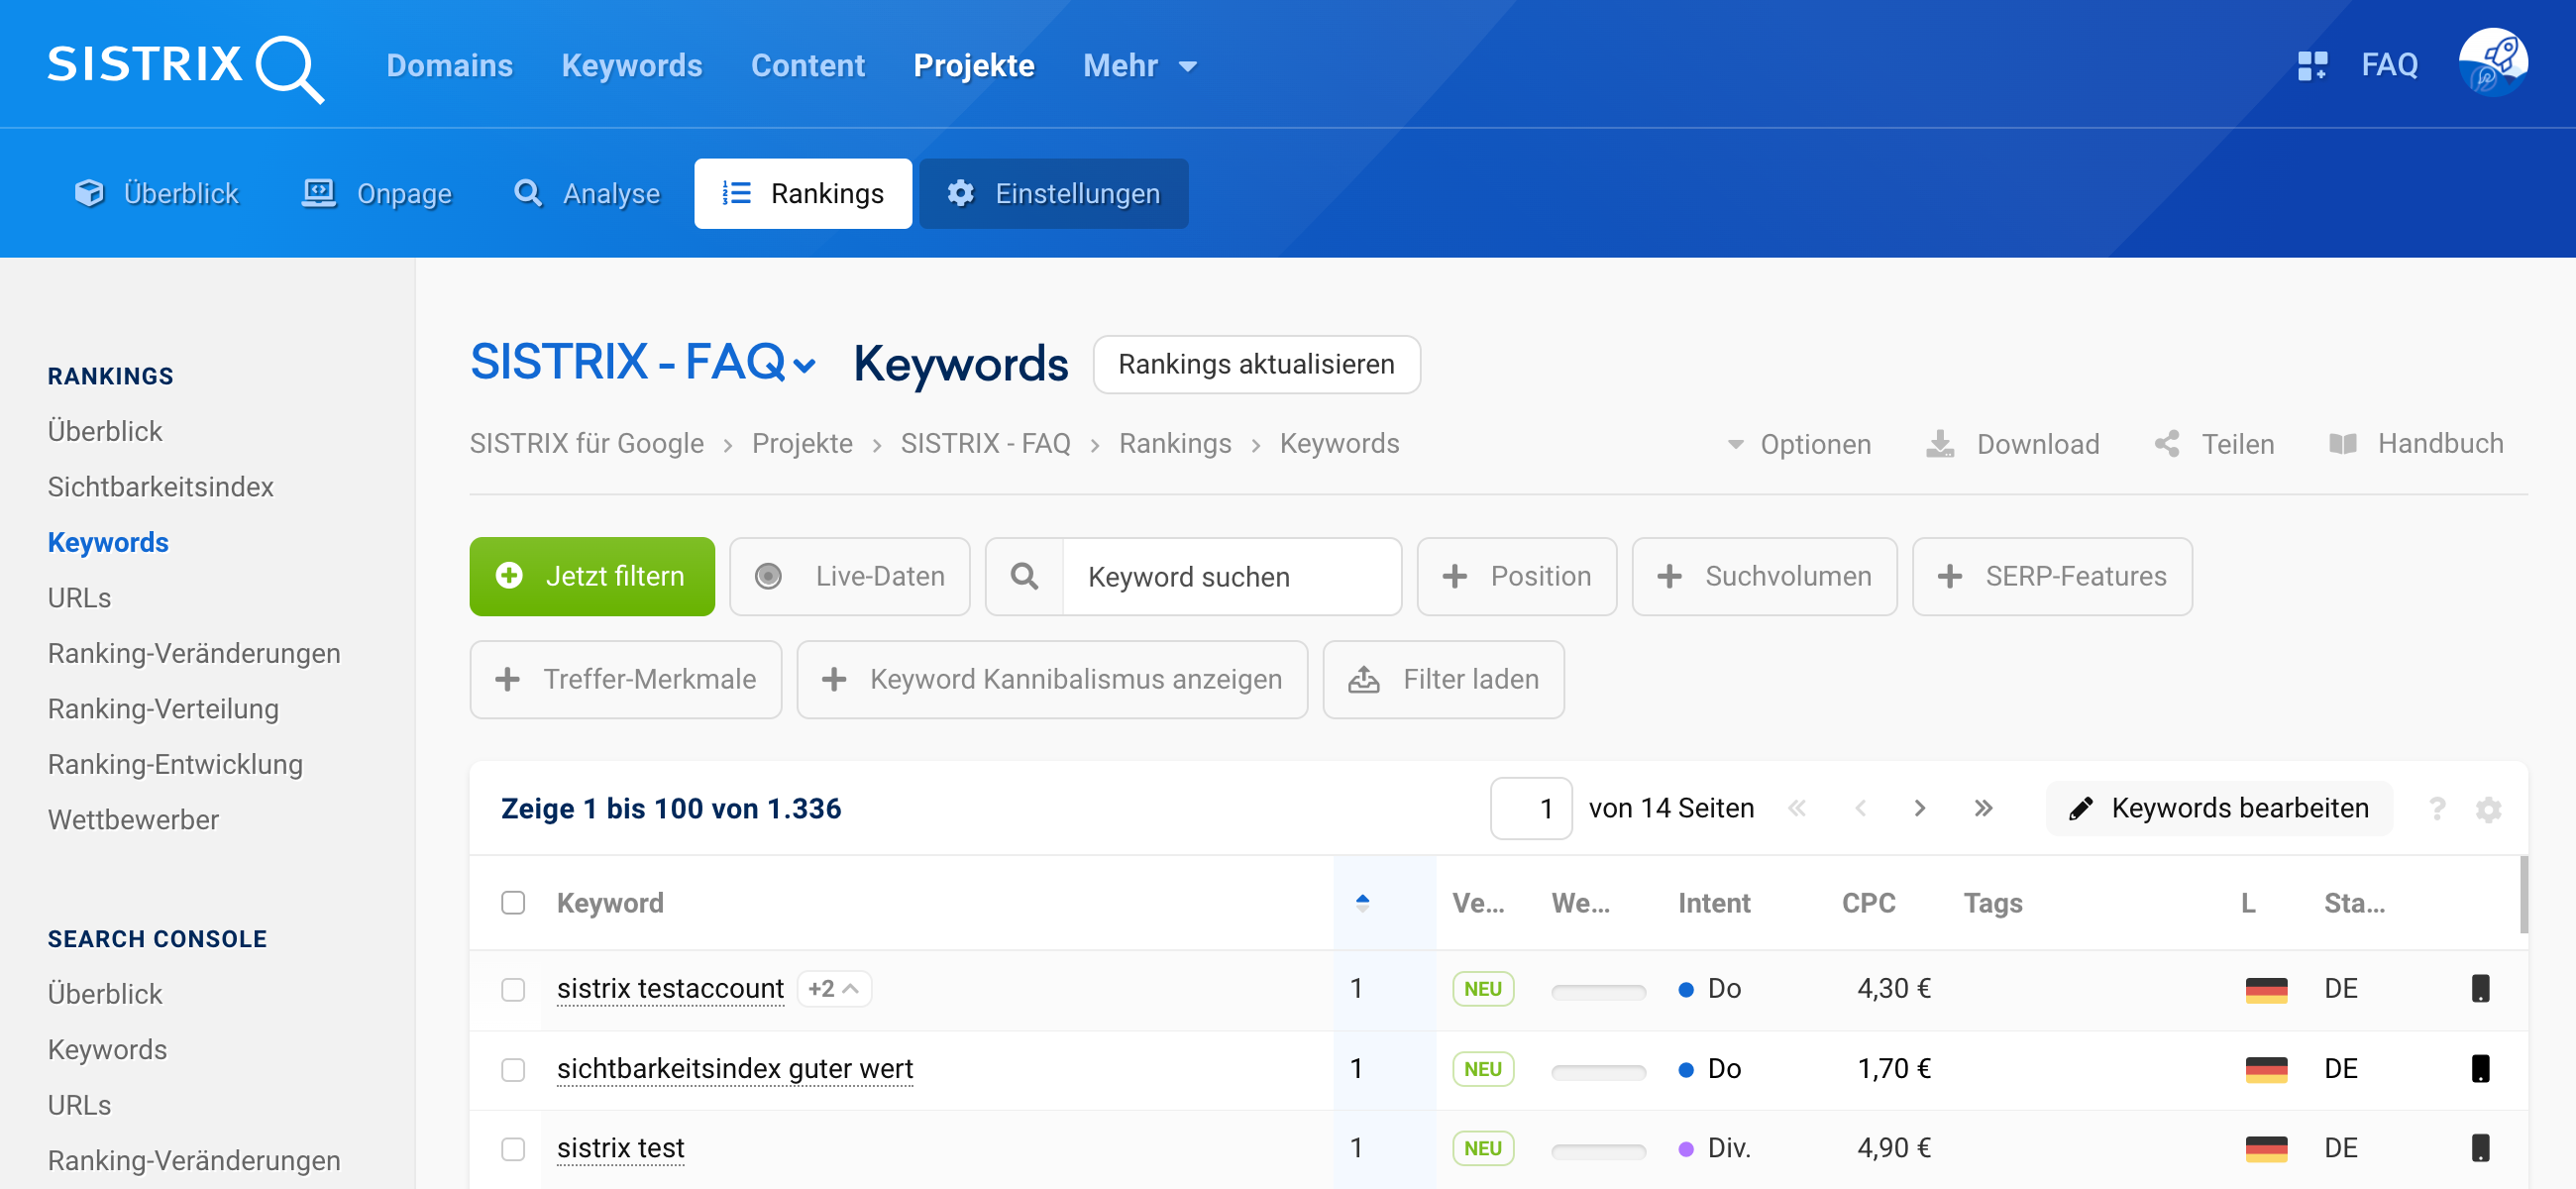Click the Download icon button

tap(1940, 444)
